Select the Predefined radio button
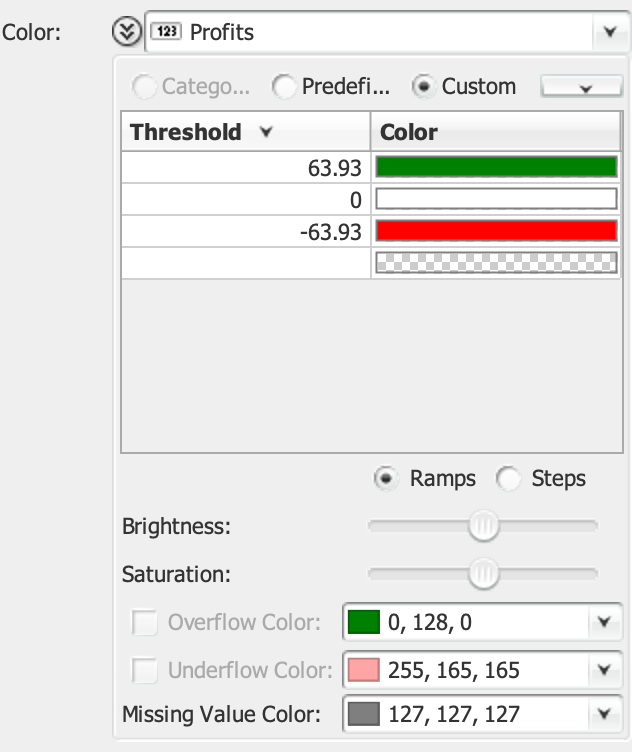 (x=285, y=87)
